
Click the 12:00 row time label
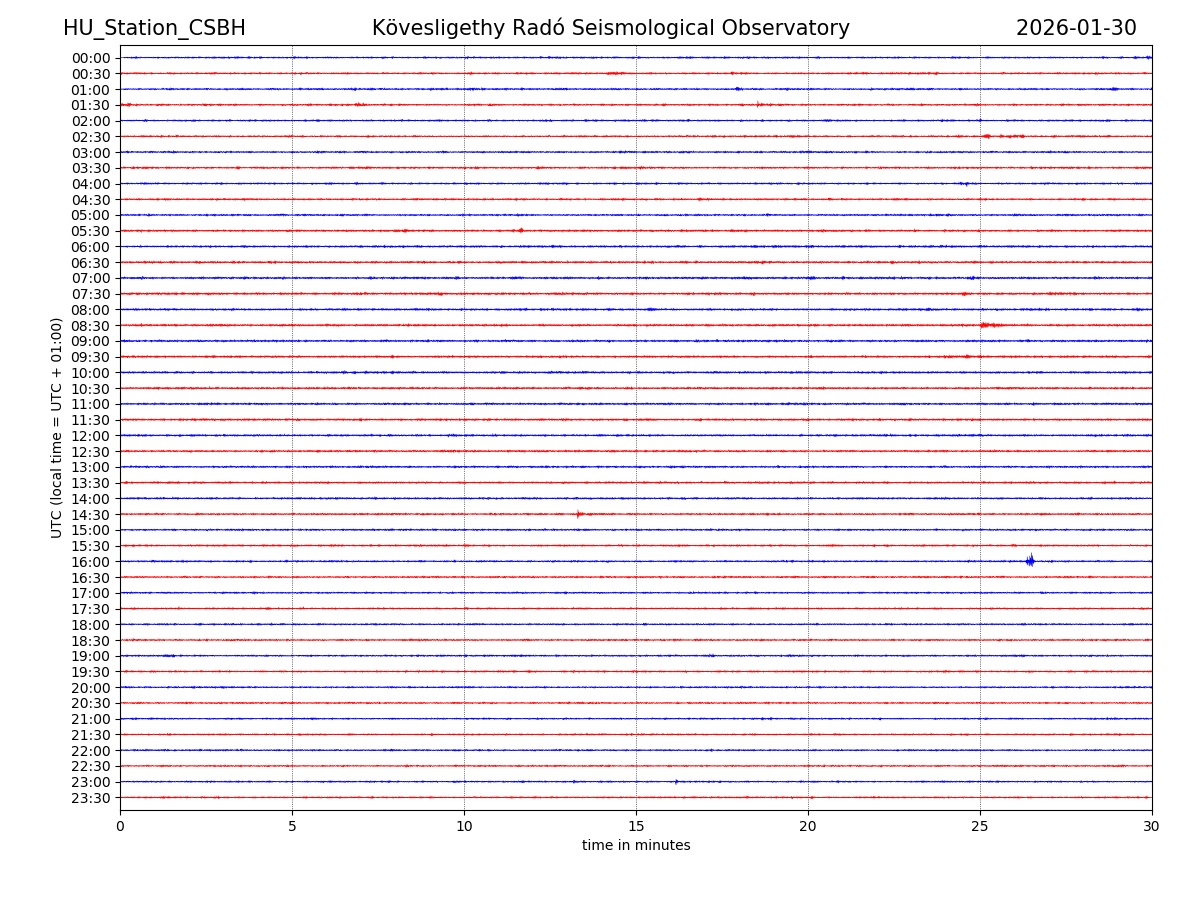point(91,436)
